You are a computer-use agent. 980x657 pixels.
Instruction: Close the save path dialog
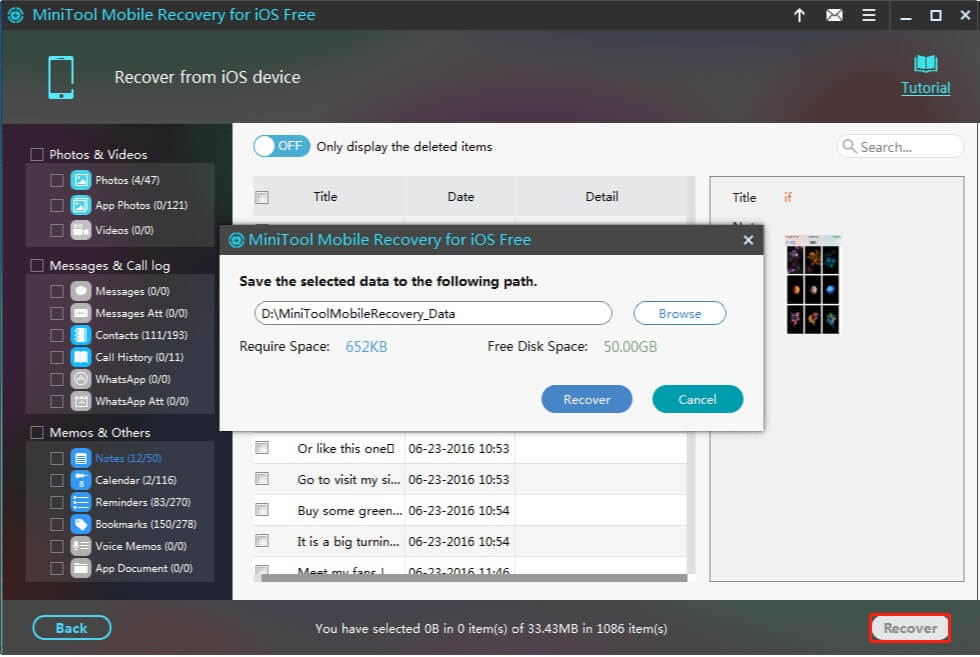748,240
